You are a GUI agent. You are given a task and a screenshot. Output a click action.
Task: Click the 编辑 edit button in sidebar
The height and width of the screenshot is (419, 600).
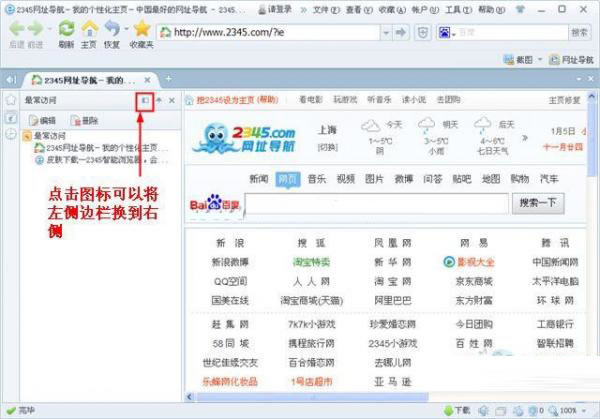[x=43, y=121]
